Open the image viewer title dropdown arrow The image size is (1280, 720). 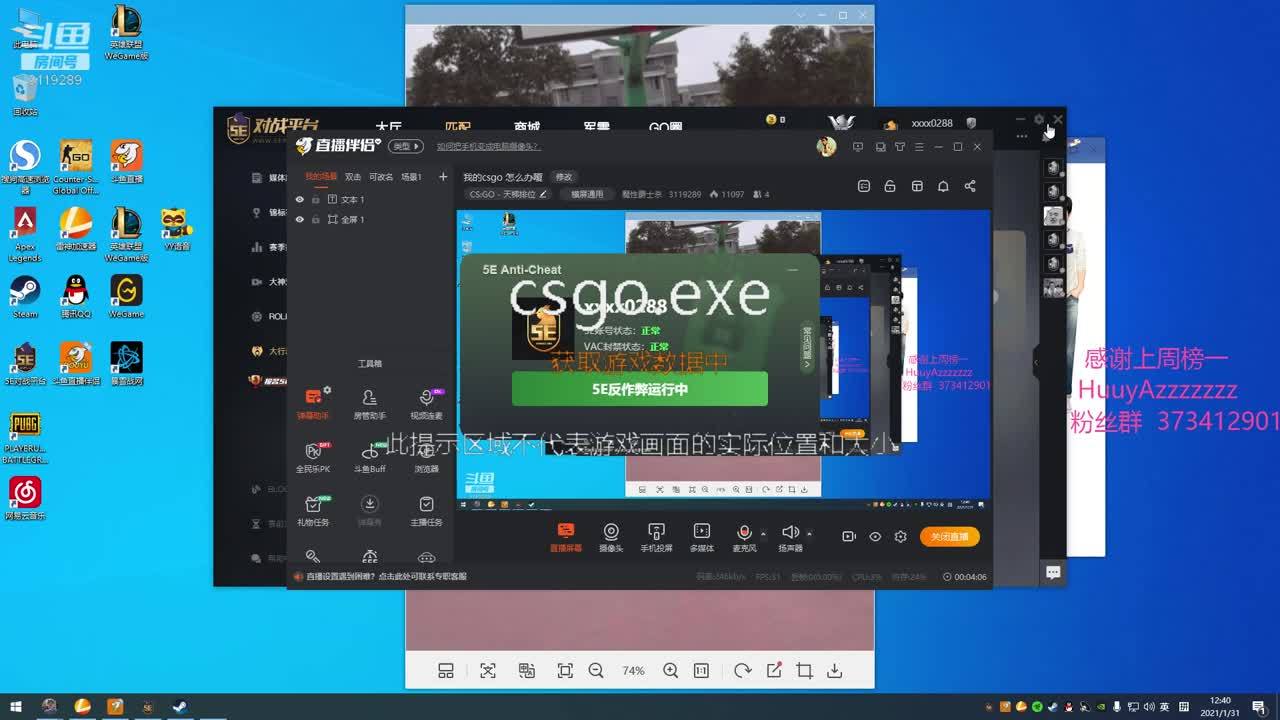pyautogui.click(x=800, y=16)
